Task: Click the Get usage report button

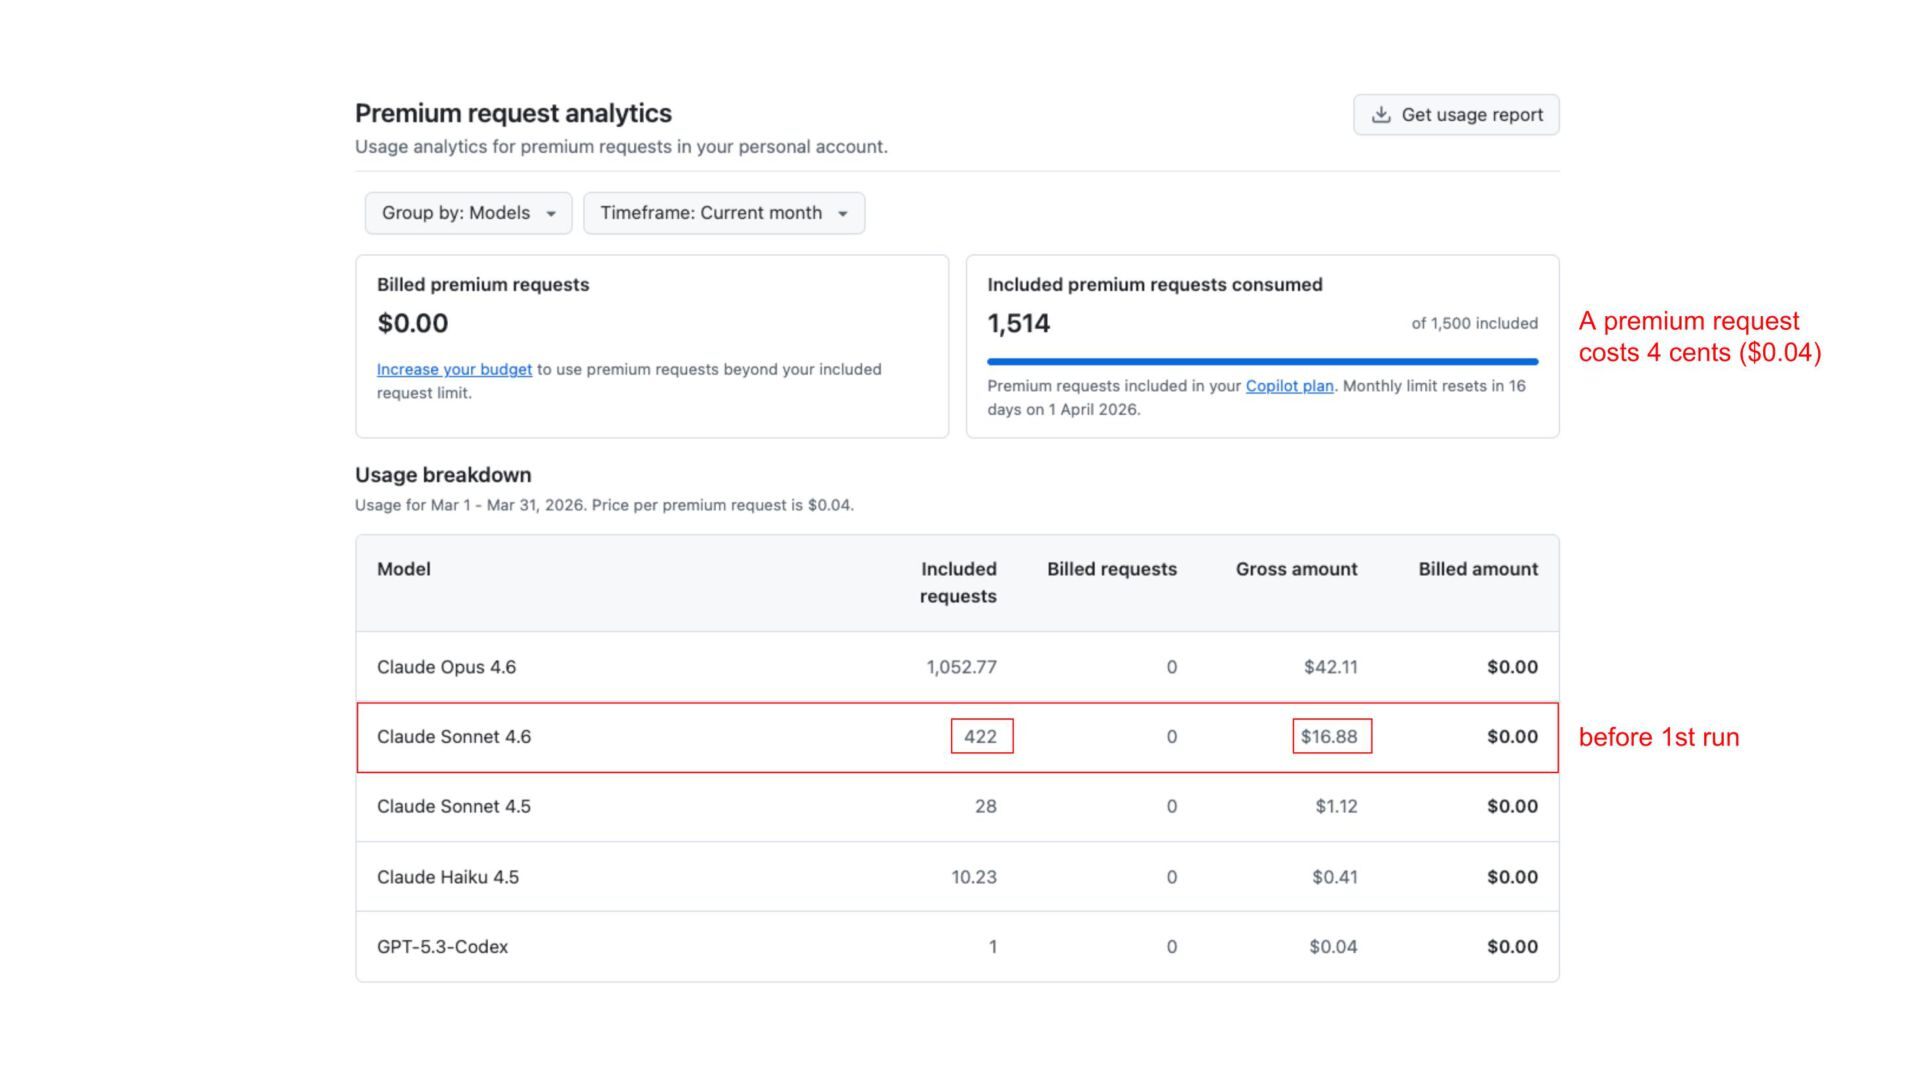Action: [1456, 115]
